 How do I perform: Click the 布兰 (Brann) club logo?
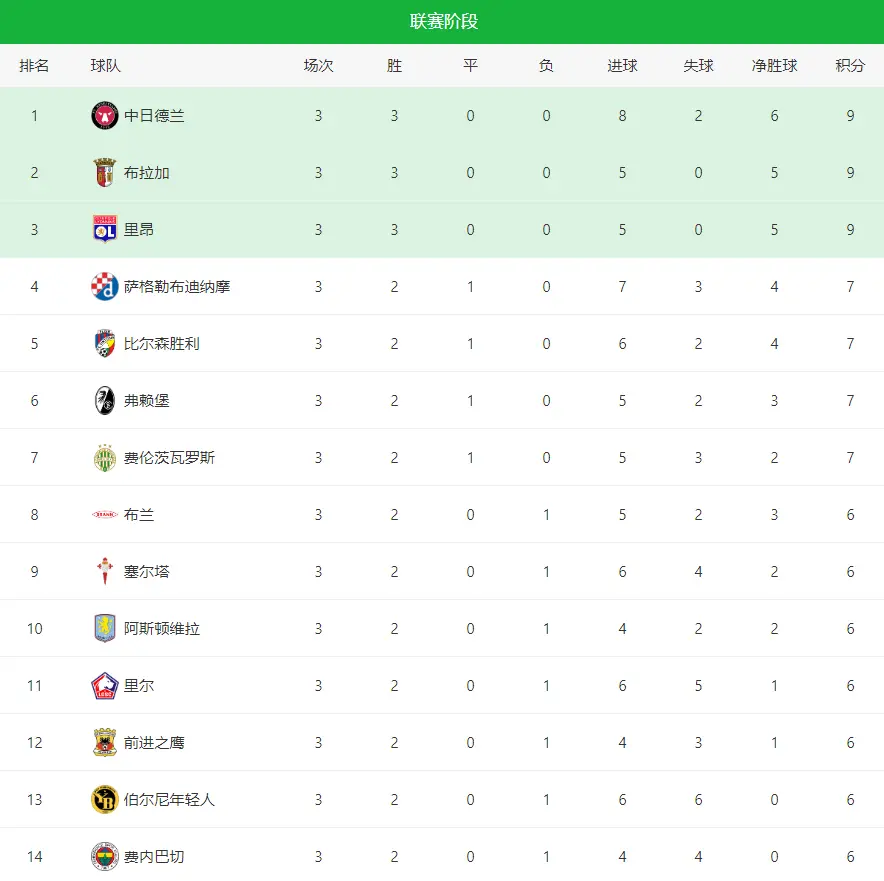105,515
